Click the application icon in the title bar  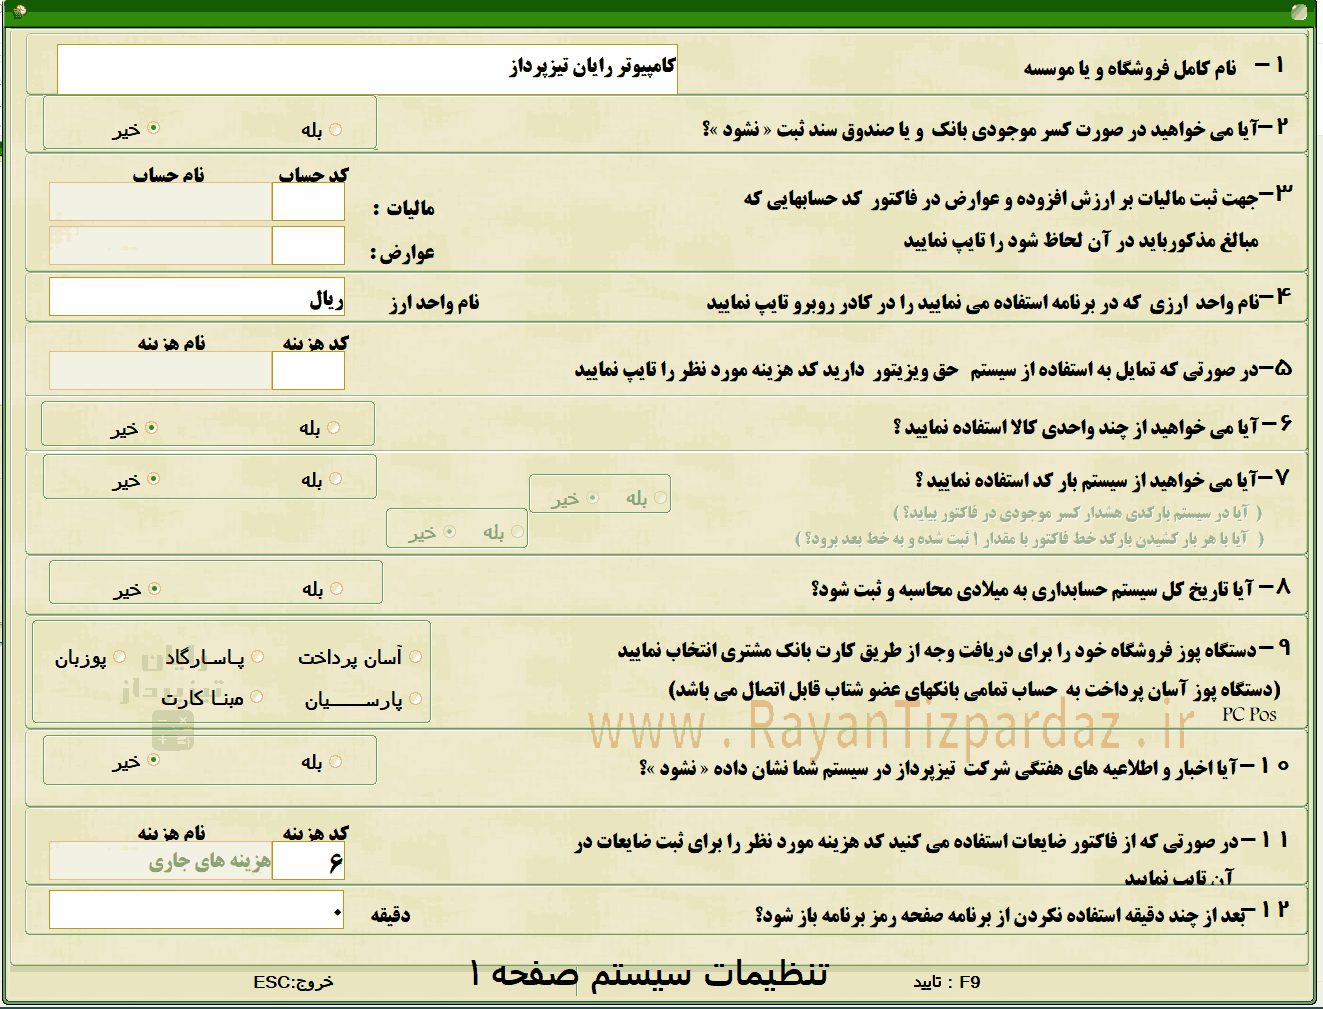coord(20,12)
